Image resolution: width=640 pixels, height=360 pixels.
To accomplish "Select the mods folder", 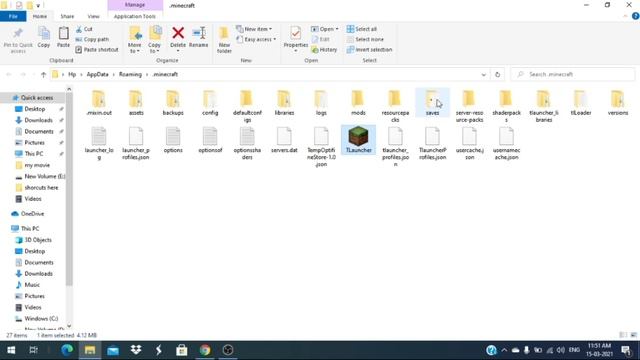I will [358, 103].
